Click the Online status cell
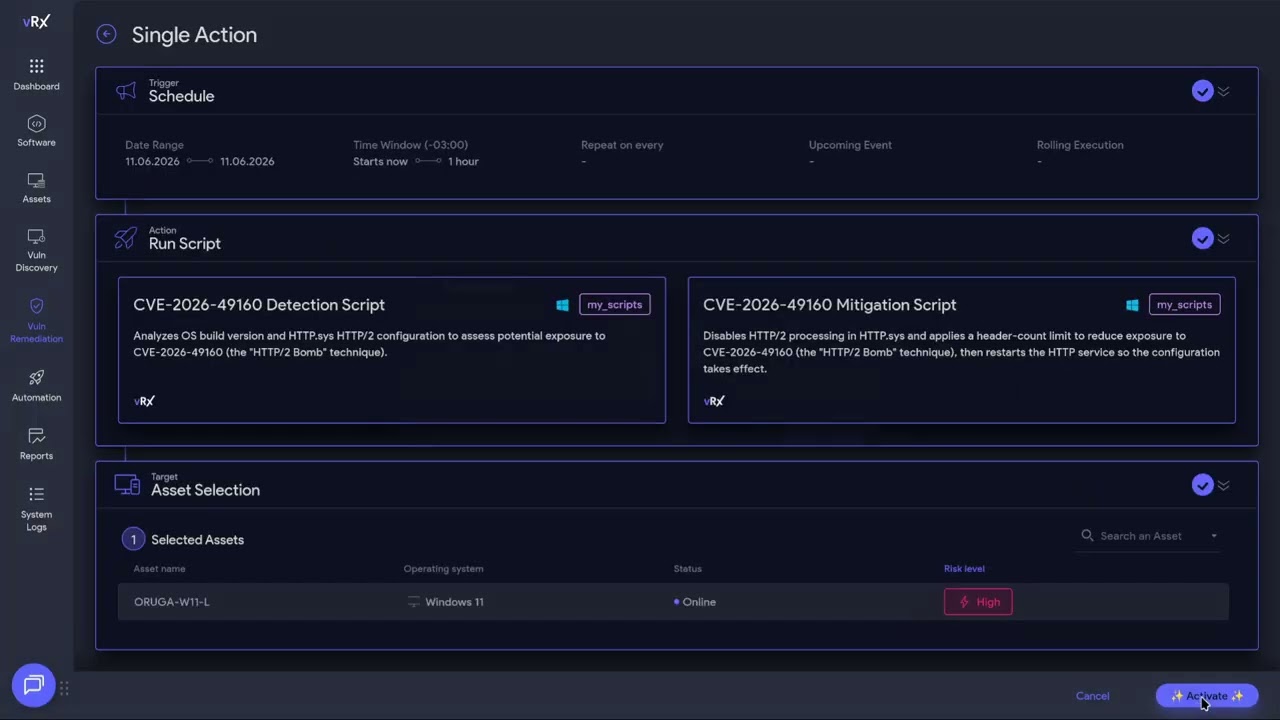Image resolution: width=1280 pixels, height=720 pixels. [x=695, y=602]
